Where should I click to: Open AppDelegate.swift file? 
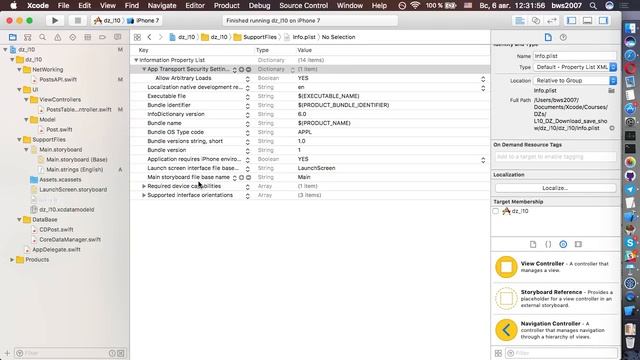coord(56,249)
